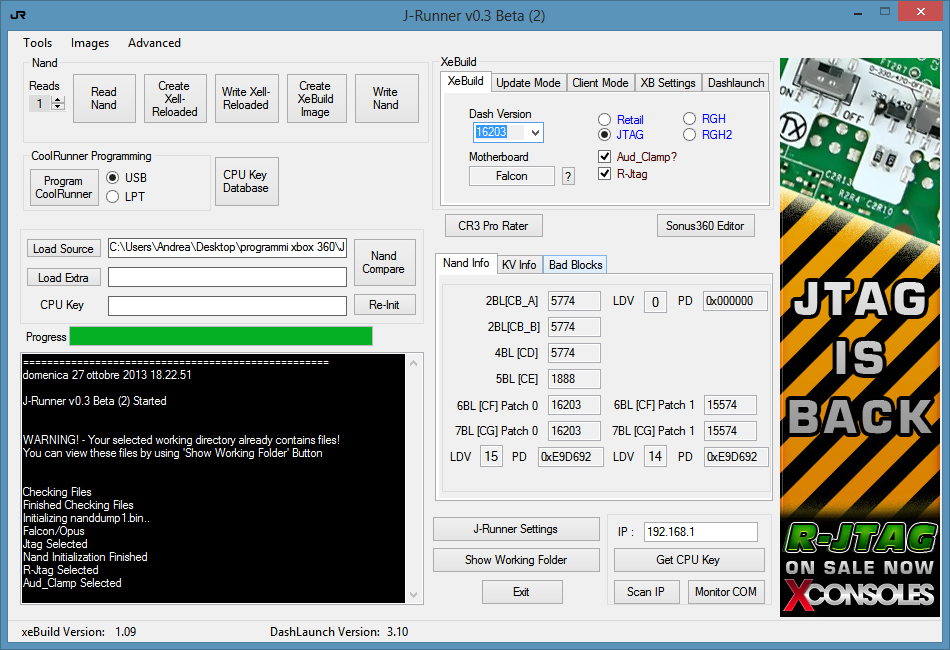Click the Load Source button
950x650 pixels.
(x=63, y=248)
